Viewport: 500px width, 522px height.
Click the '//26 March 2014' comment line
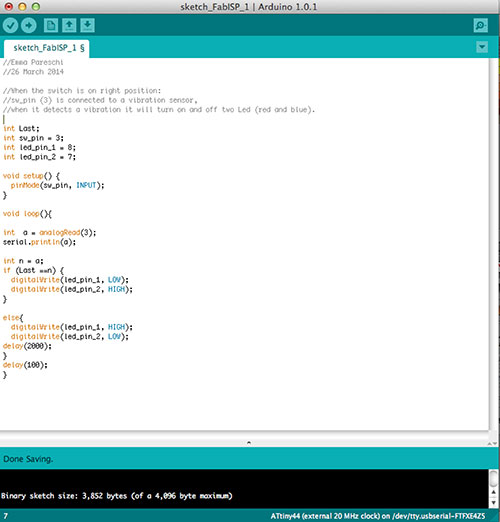33,72
